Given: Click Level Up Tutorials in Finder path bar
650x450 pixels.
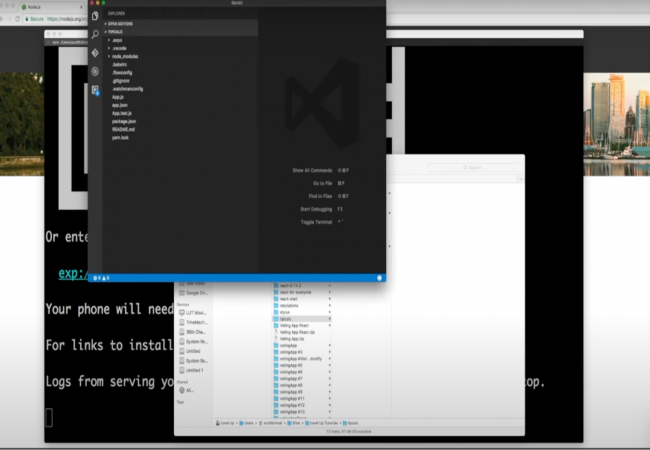Looking at the screenshot, I should 322,423.
